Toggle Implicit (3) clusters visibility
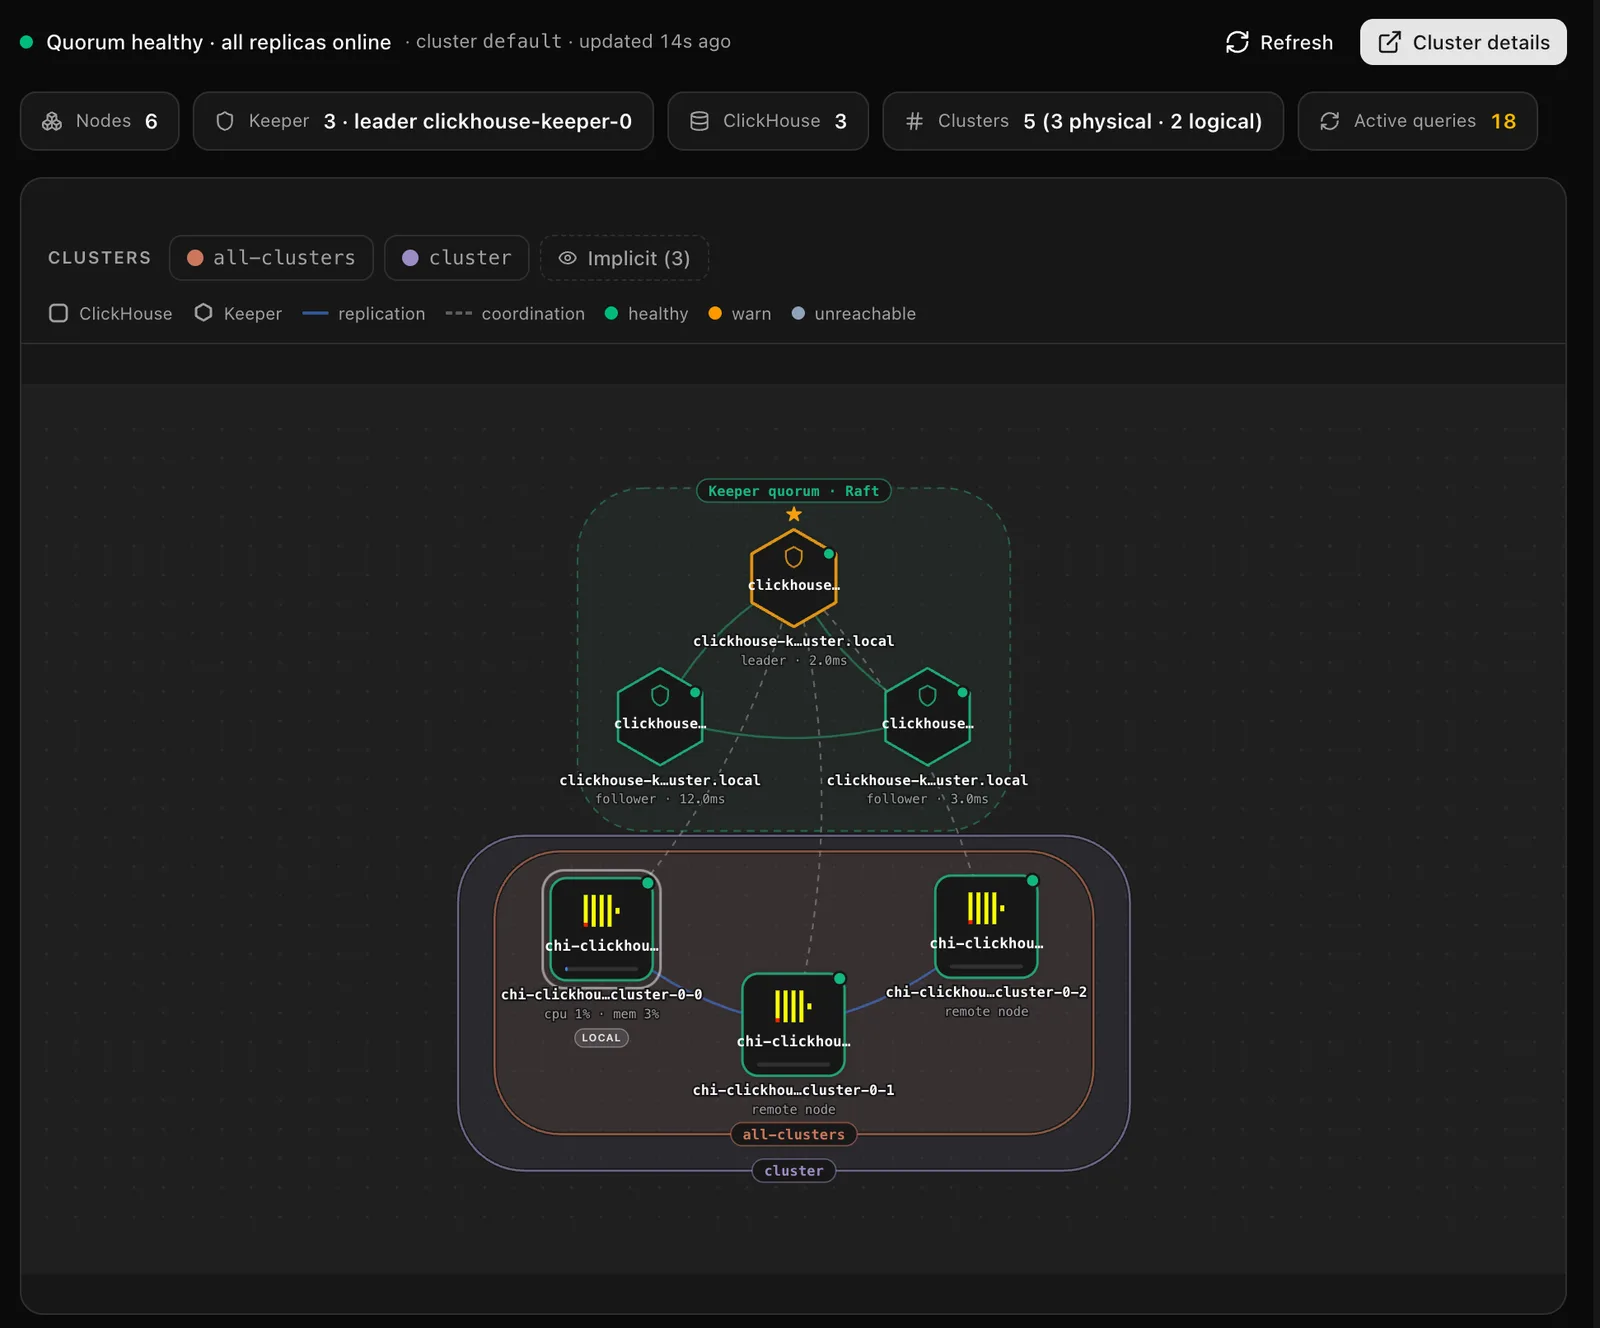The image size is (1600, 1328). coord(624,258)
